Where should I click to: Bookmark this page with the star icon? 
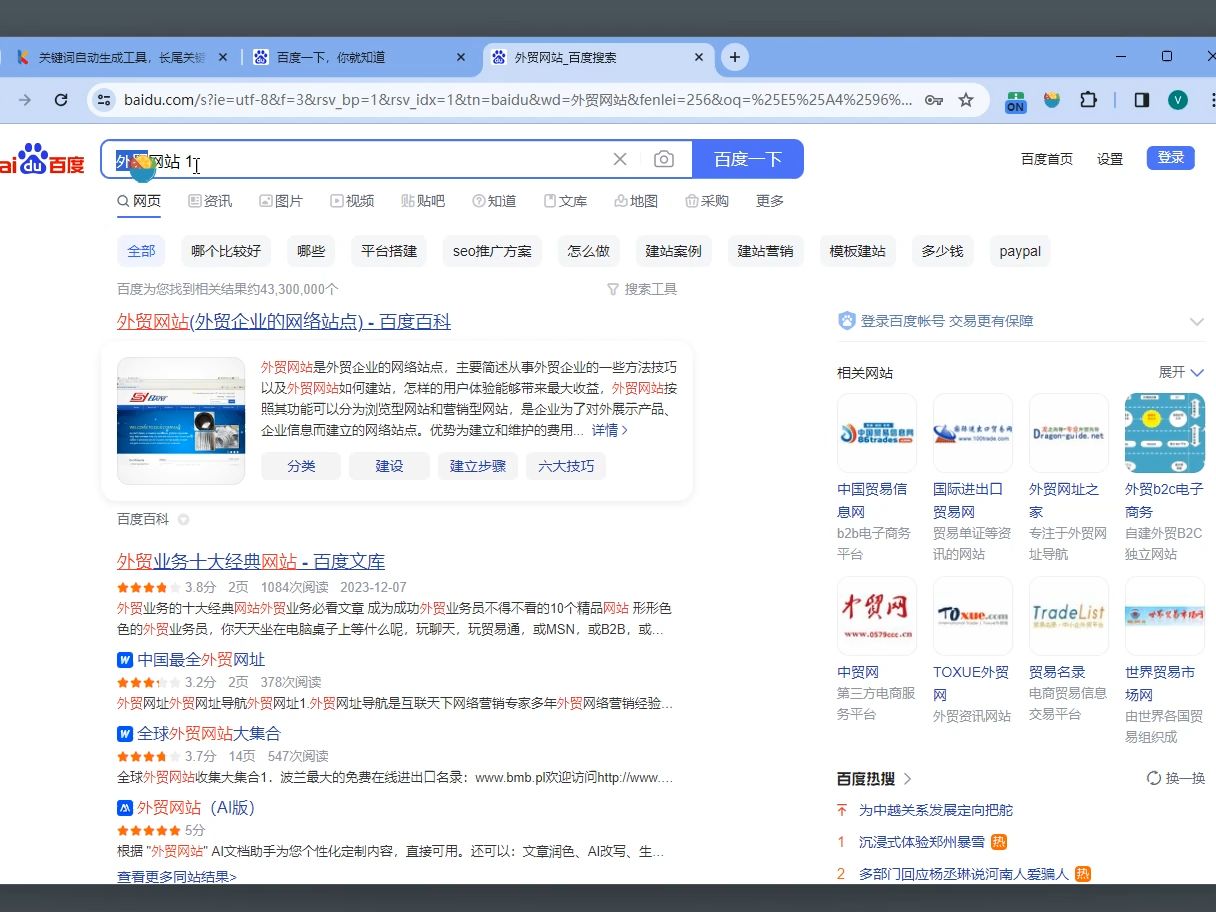966,100
